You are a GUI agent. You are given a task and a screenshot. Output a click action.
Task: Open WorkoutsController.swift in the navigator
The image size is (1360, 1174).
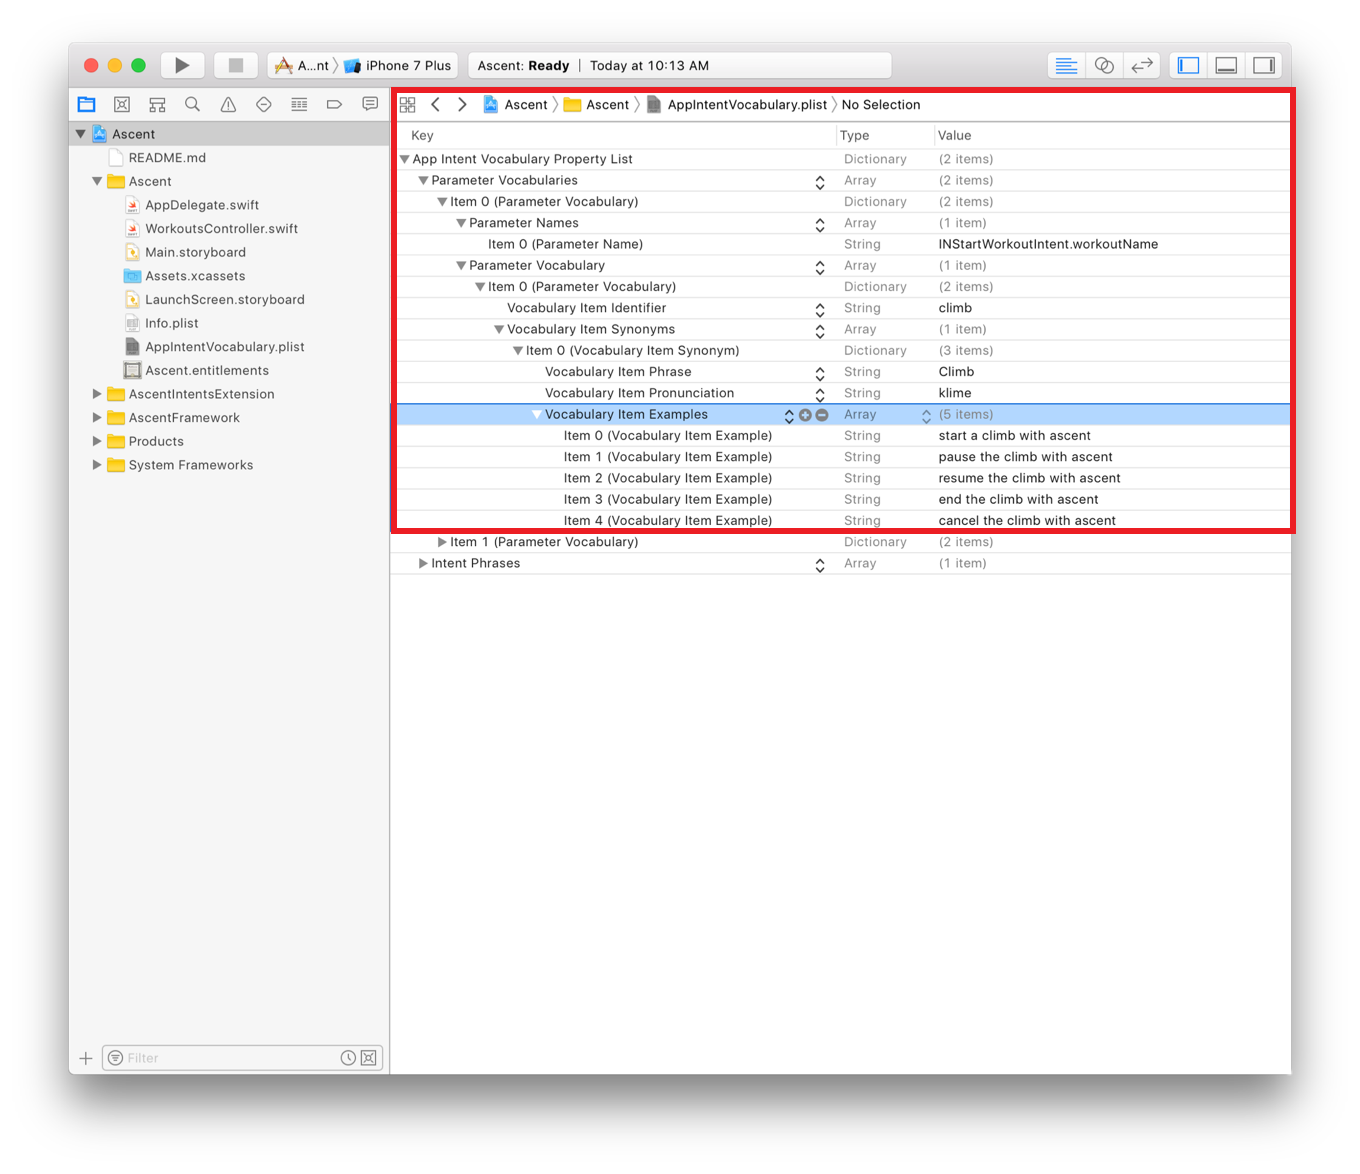click(221, 229)
